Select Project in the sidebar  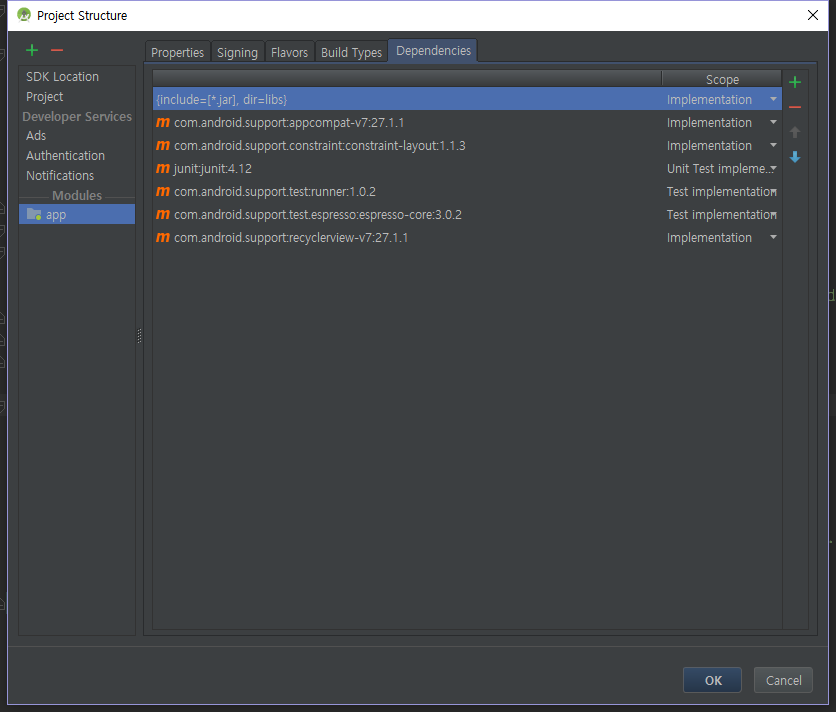45,97
